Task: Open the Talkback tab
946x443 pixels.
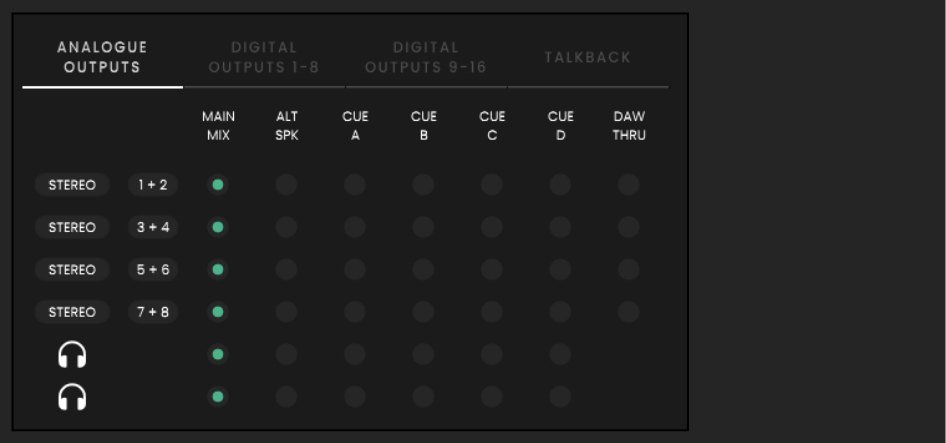Action: (588, 57)
